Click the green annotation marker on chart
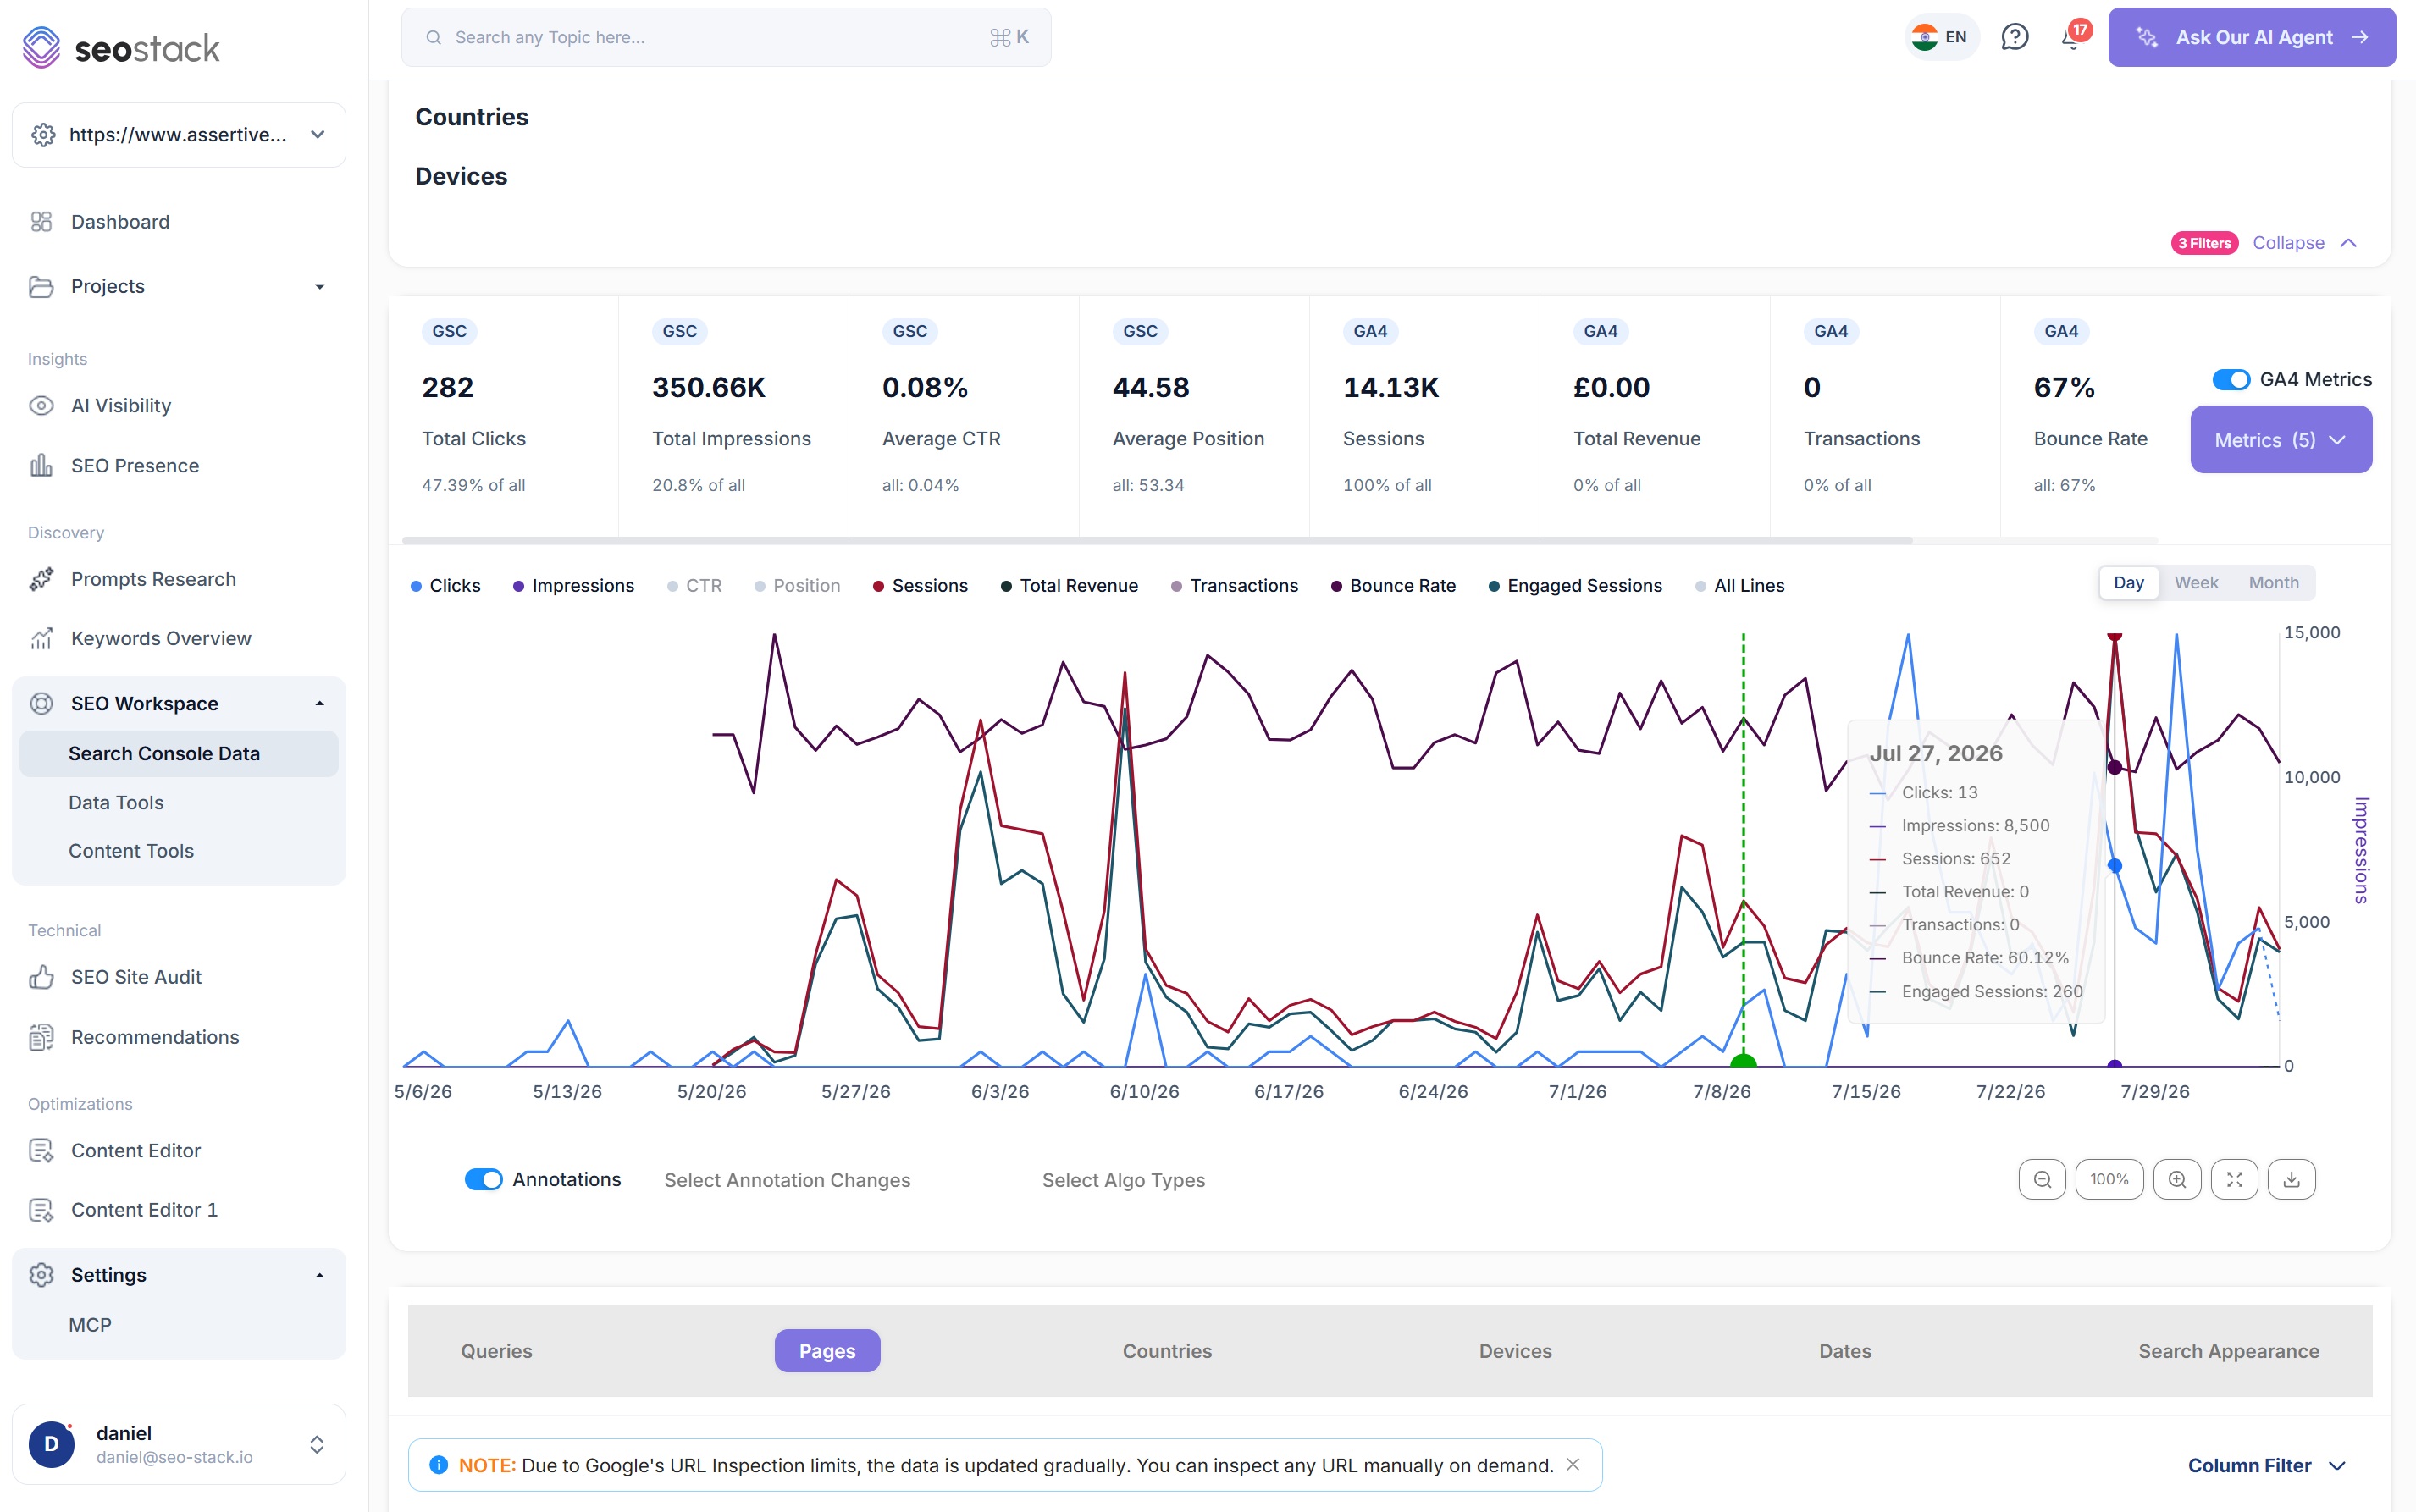2416x1512 pixels. point(1743,1061)
